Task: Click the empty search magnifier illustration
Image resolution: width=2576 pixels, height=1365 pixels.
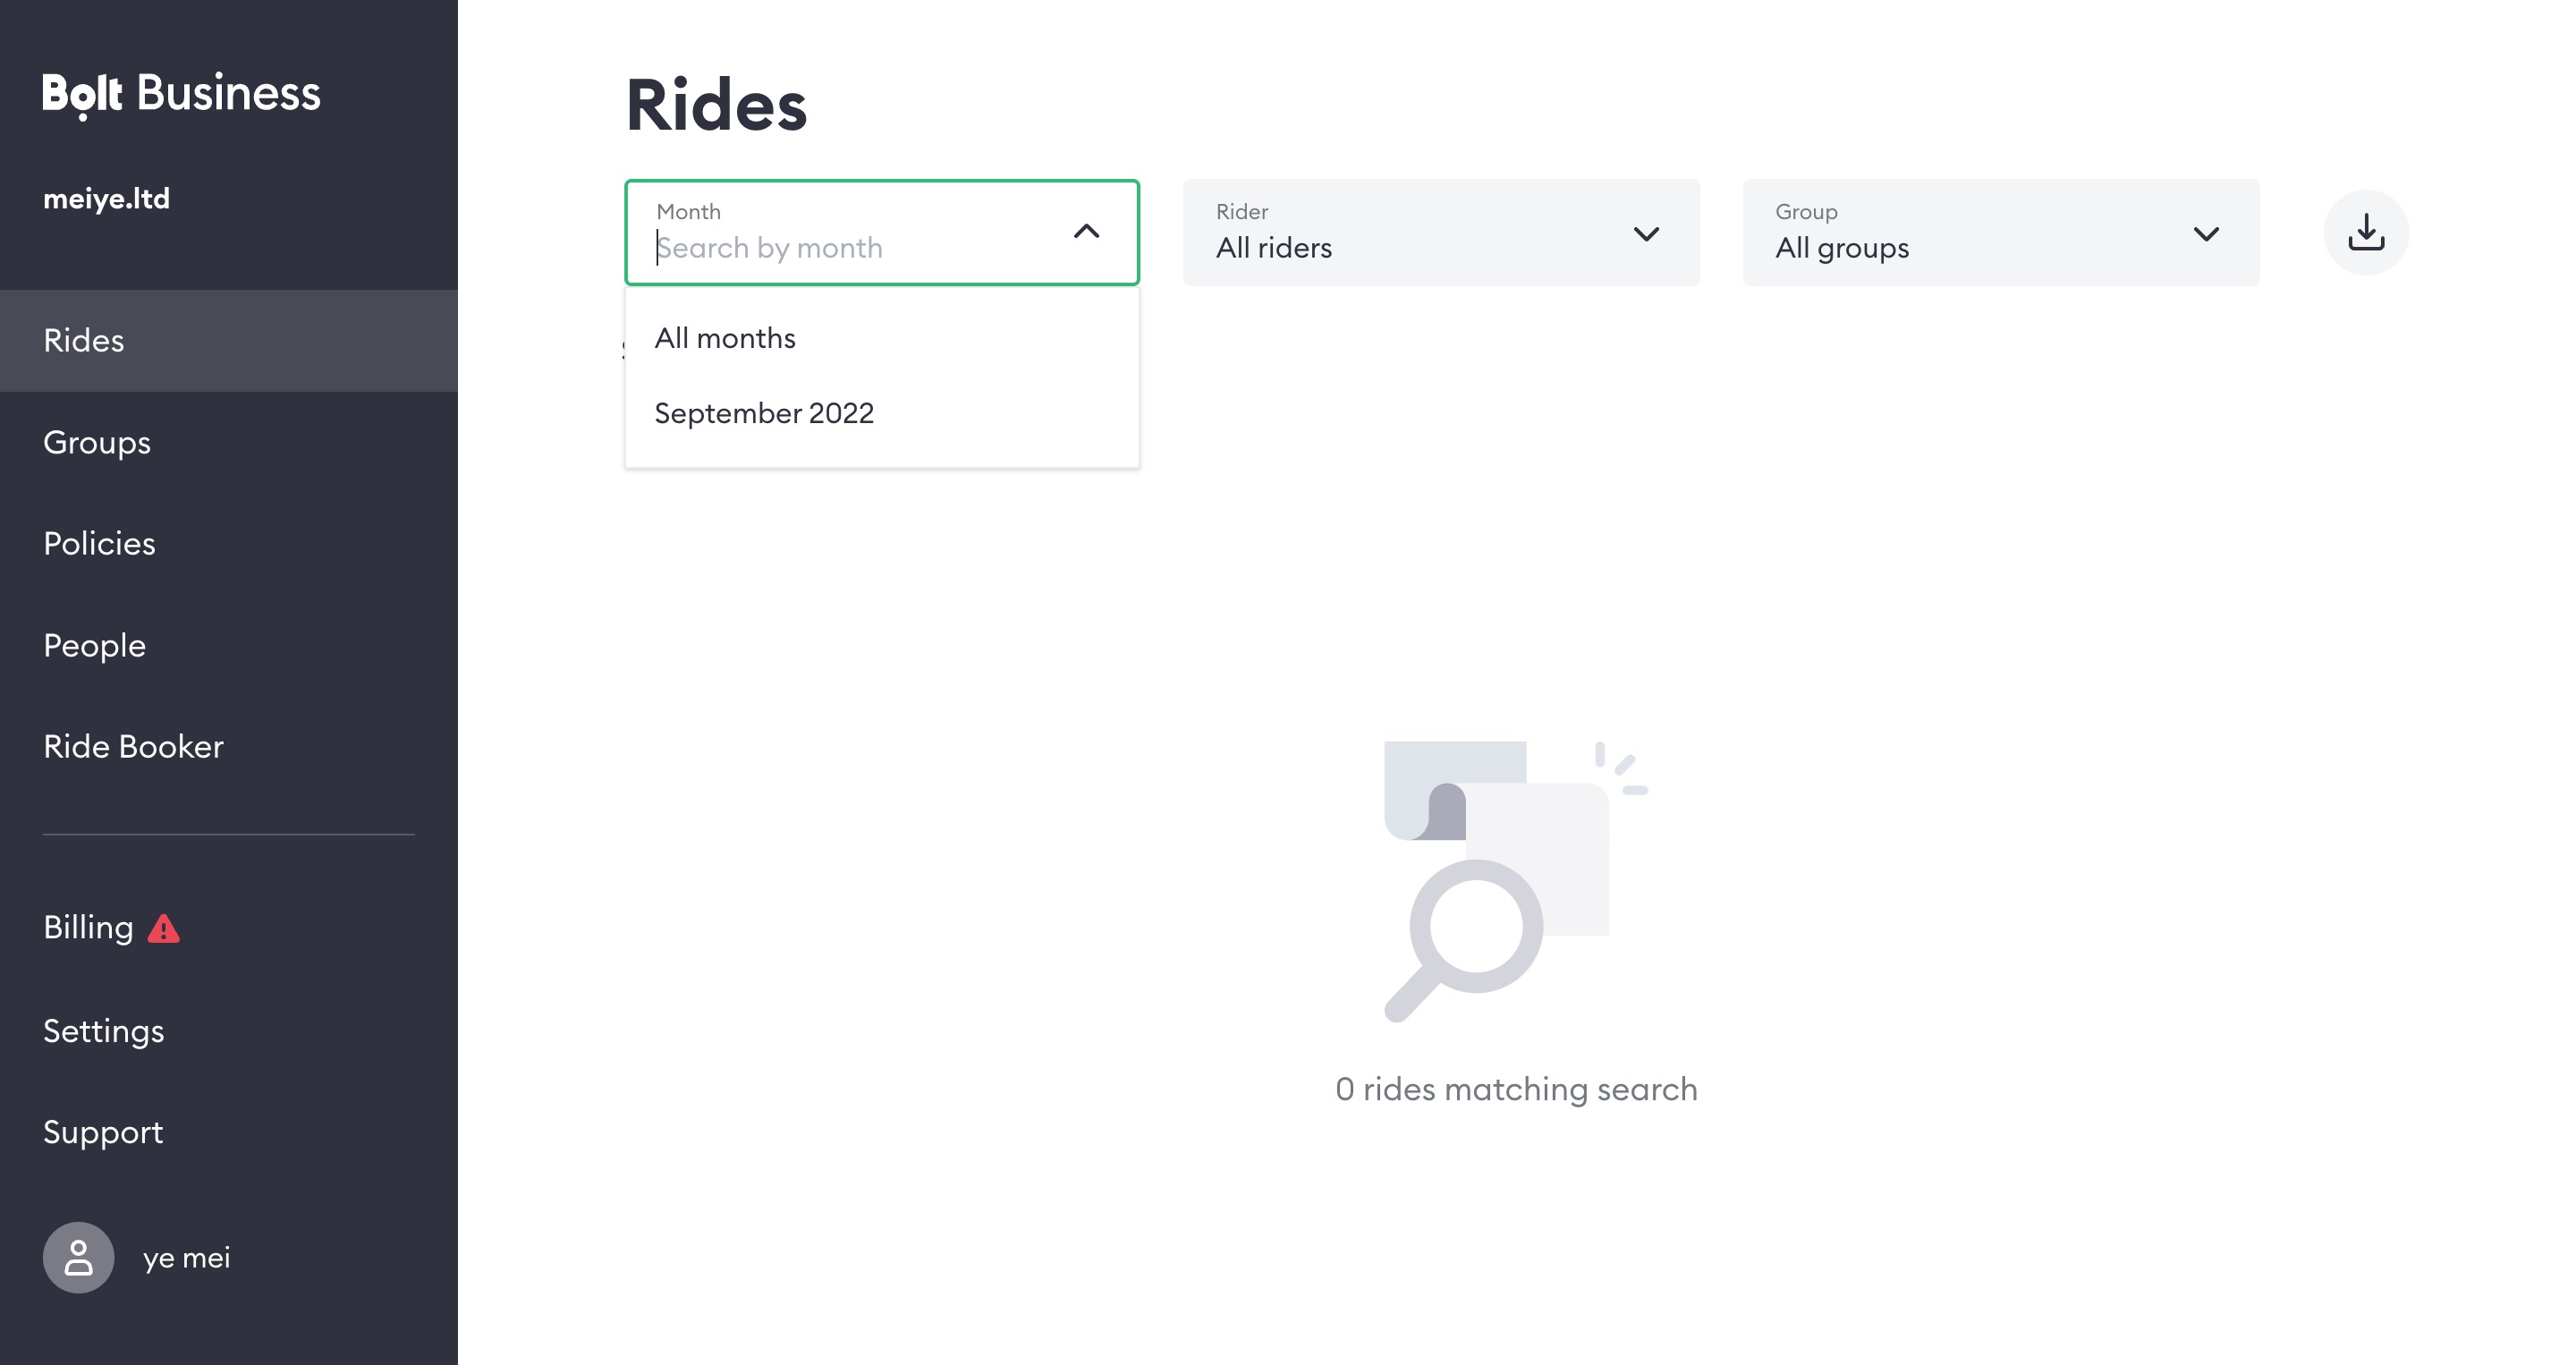Action: pos(1516,882)
